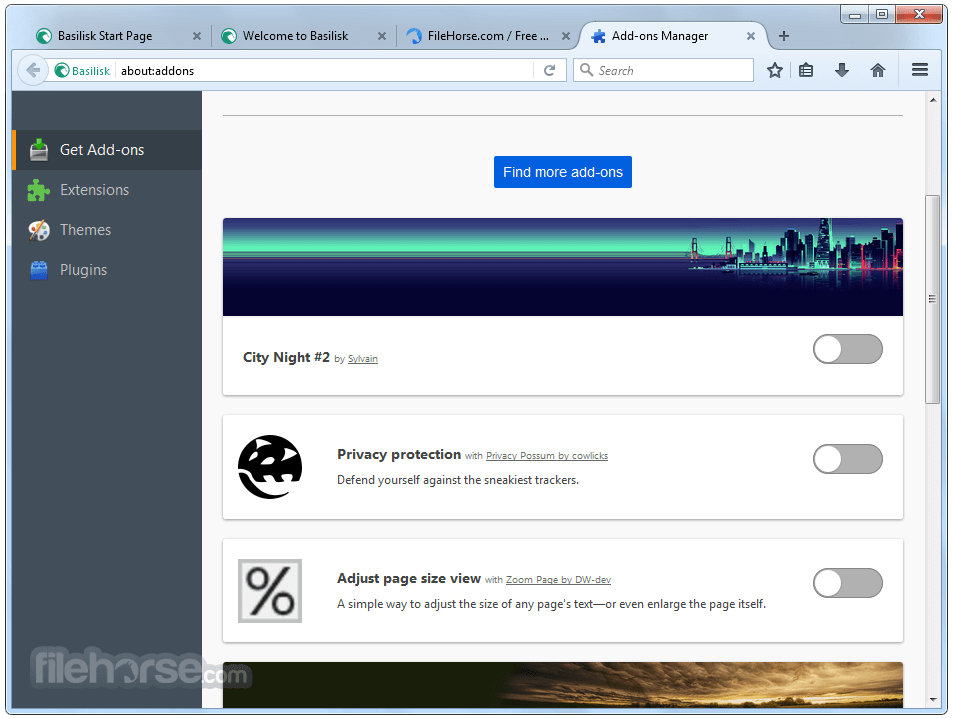This screenshot has height=719, width=953.
Task: Click the Get Add-ons sidebar icon
Action: click(x=39, y=150)
